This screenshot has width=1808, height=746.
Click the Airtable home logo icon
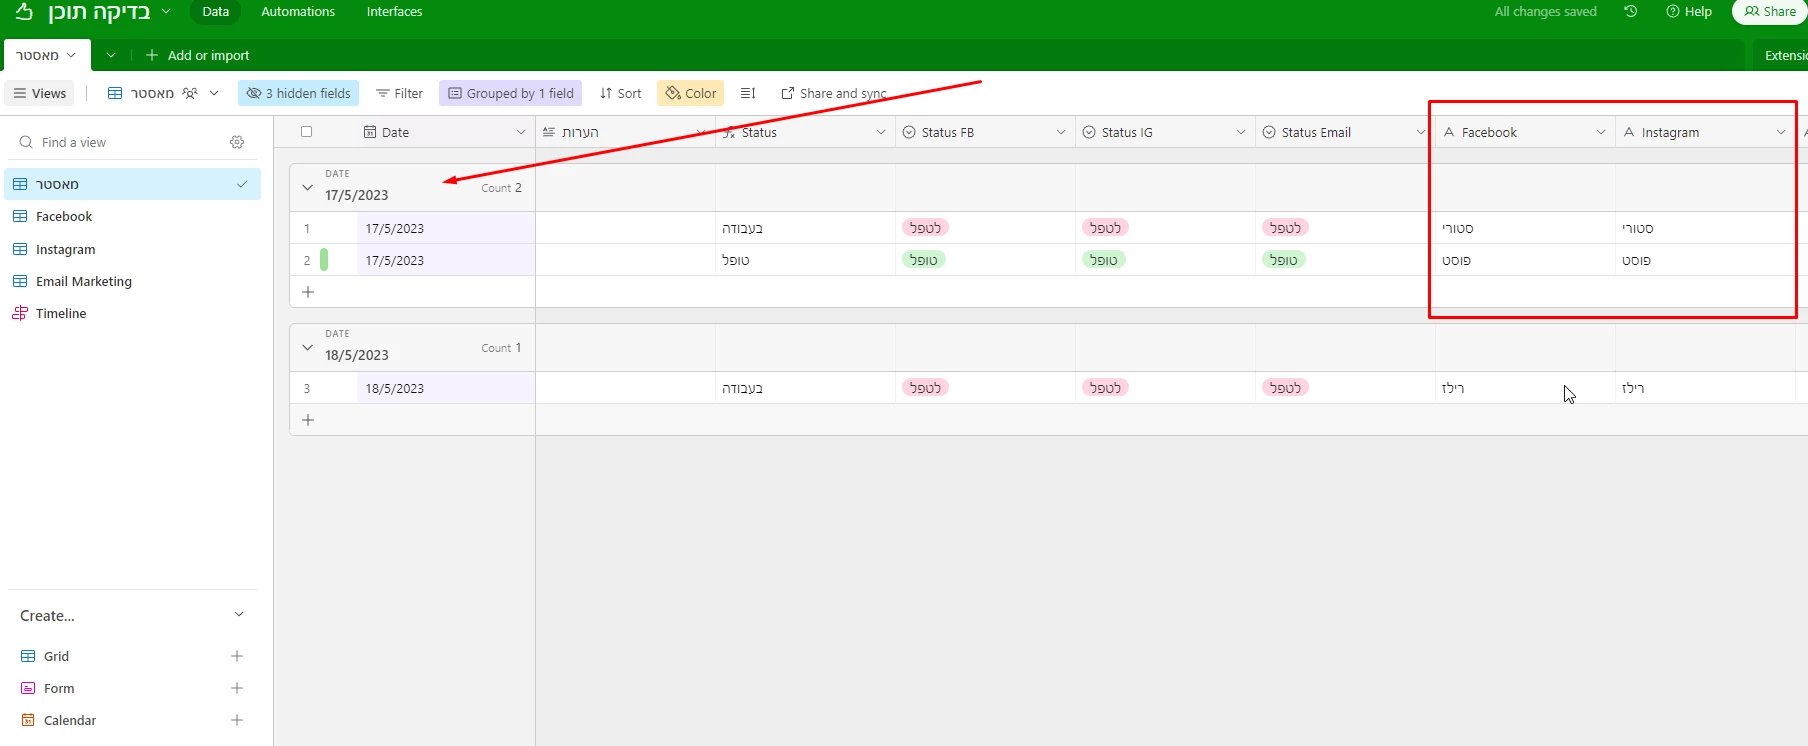(x=24, y=12)
